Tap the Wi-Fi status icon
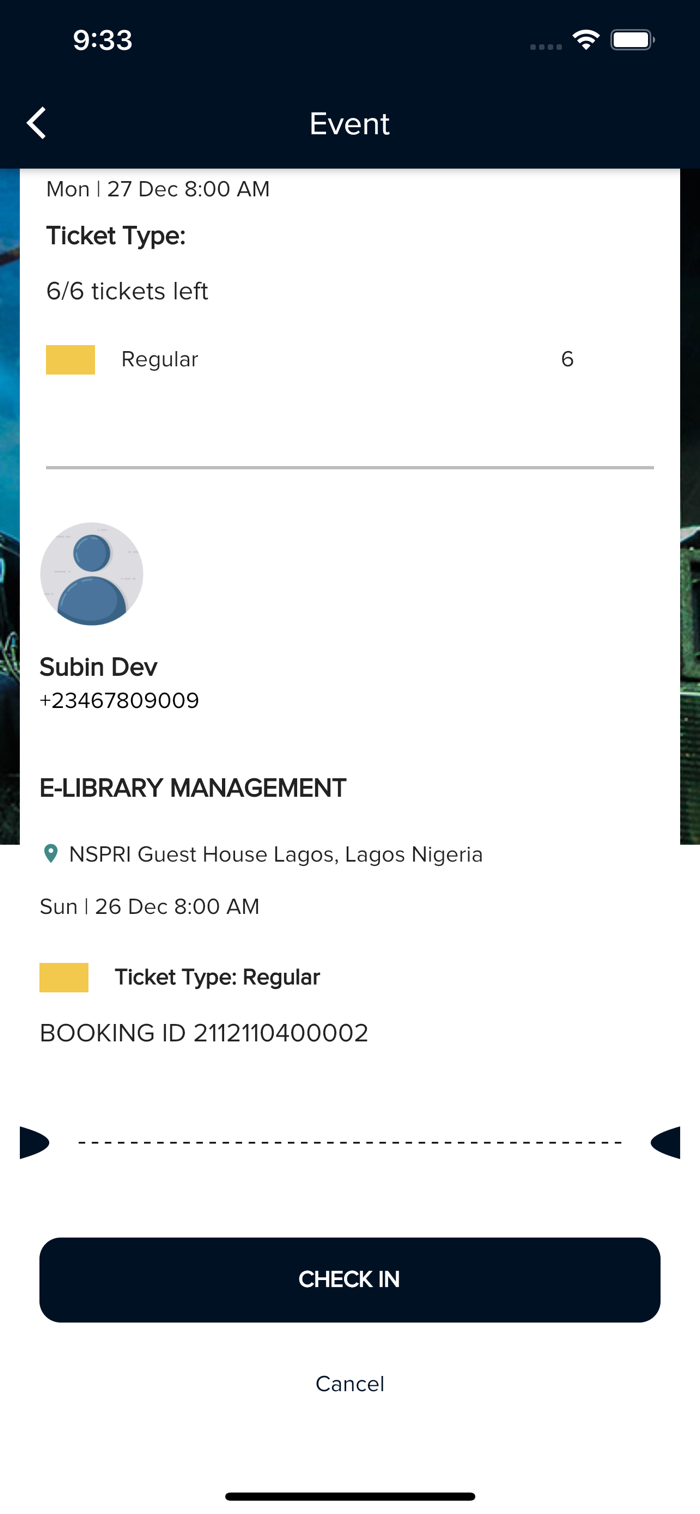 tap(586, 40)
